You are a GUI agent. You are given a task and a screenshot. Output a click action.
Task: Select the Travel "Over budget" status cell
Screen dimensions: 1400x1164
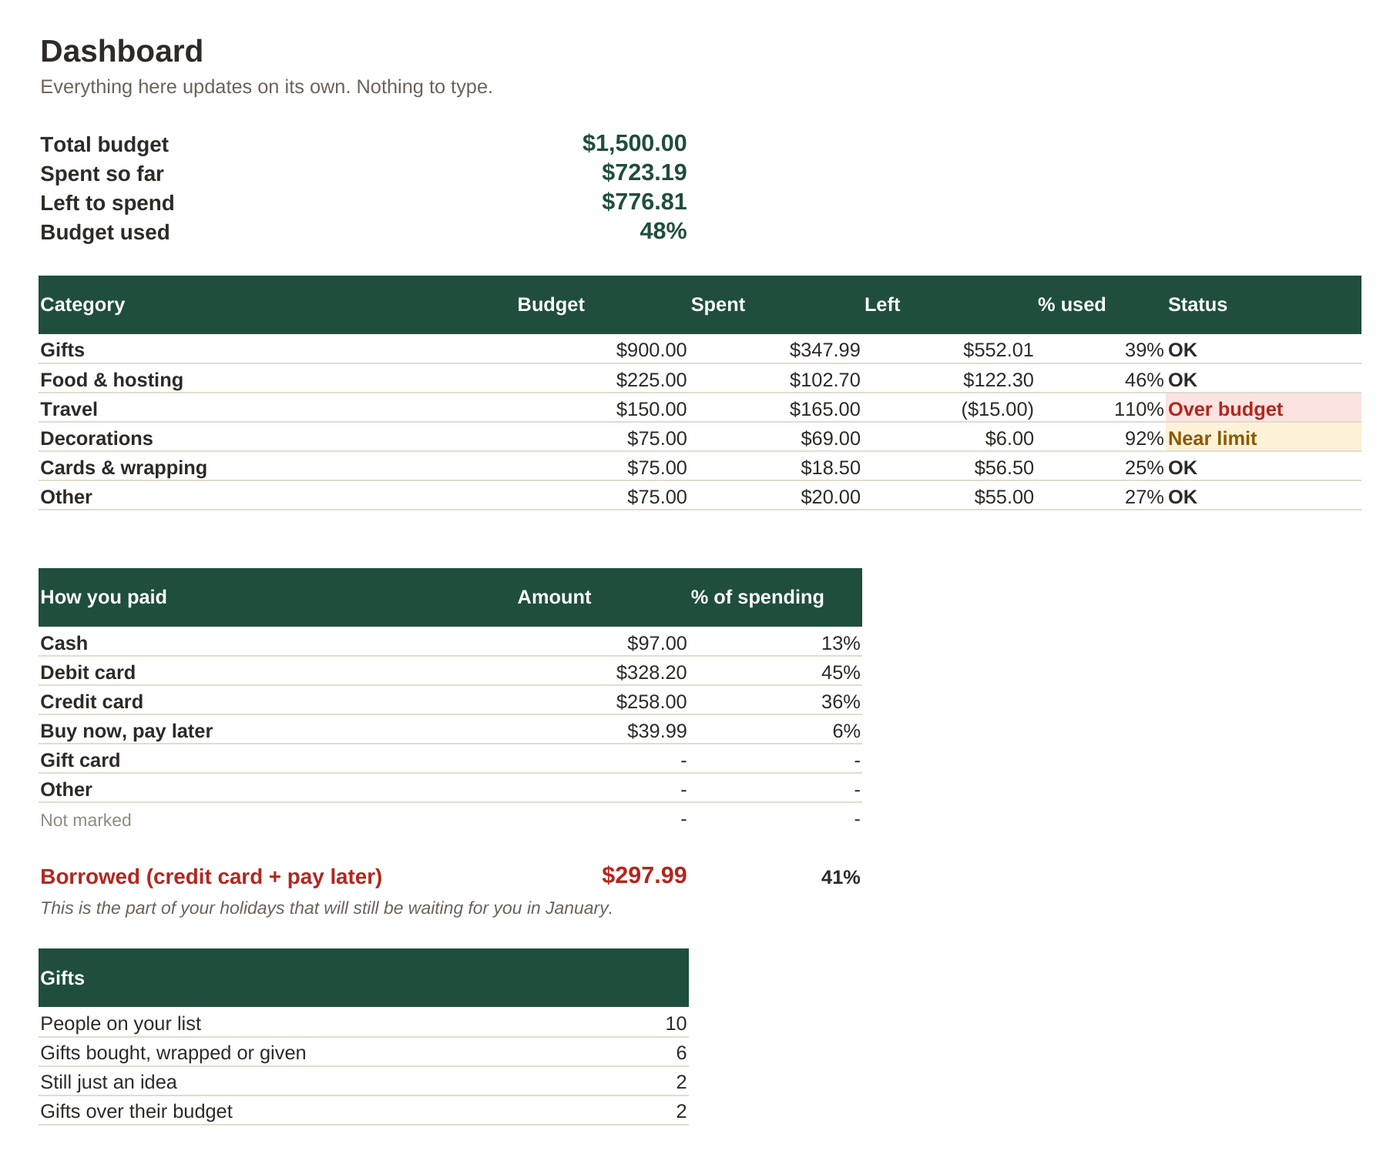pos(1263,408)
